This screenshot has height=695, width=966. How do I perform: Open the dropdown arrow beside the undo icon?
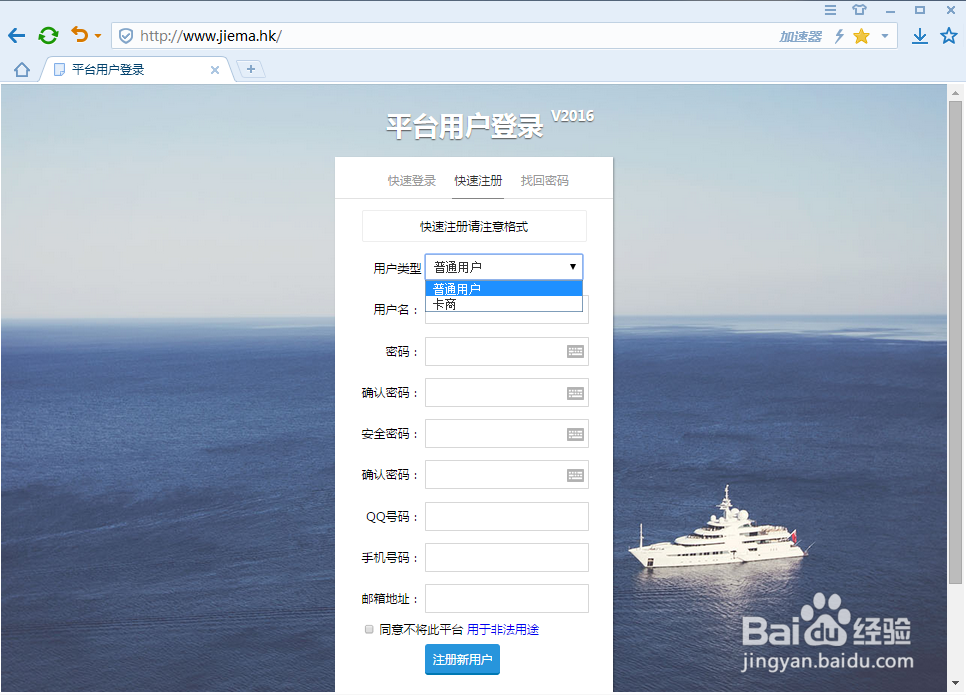(x=98, y=36)
